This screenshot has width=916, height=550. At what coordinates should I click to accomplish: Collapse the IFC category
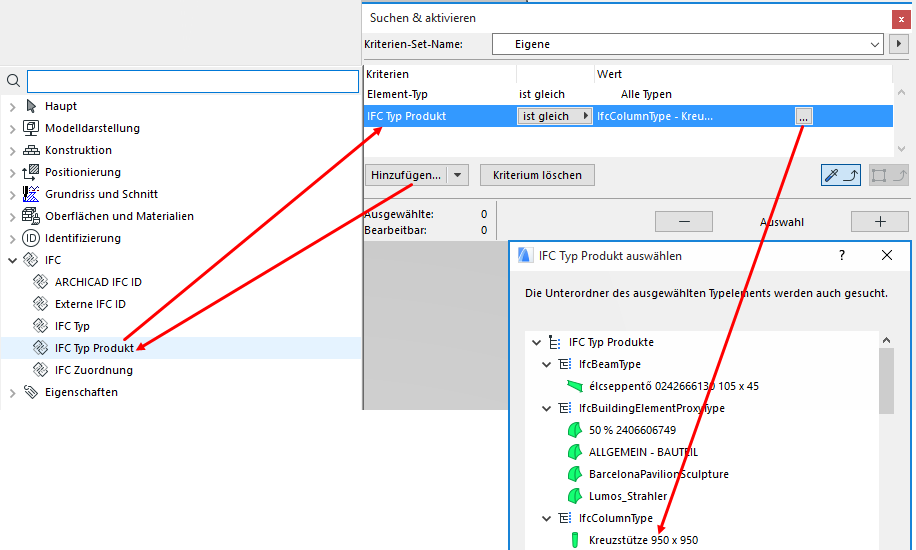point(12,261)
